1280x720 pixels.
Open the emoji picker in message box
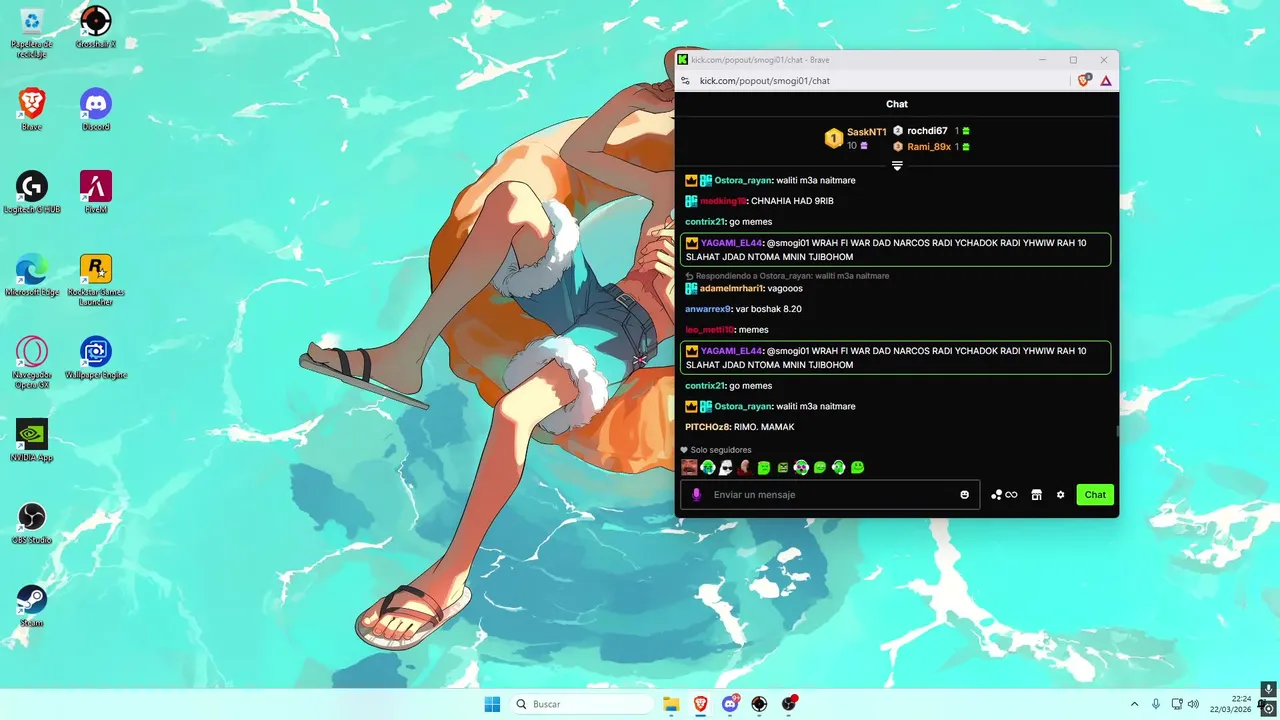pos(964,495)
